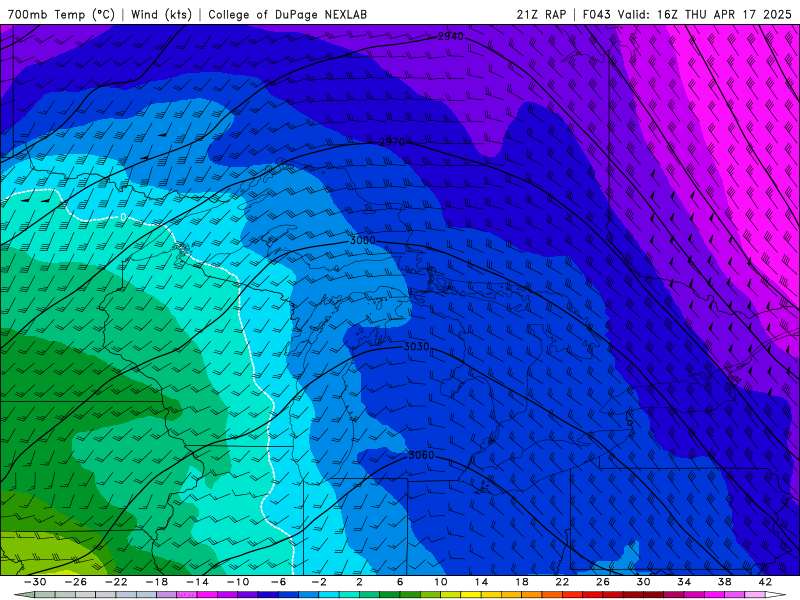This screenshot has height=600, width=800.
Task: Click the 38 colorbar scale label
Action: point(724,582)
